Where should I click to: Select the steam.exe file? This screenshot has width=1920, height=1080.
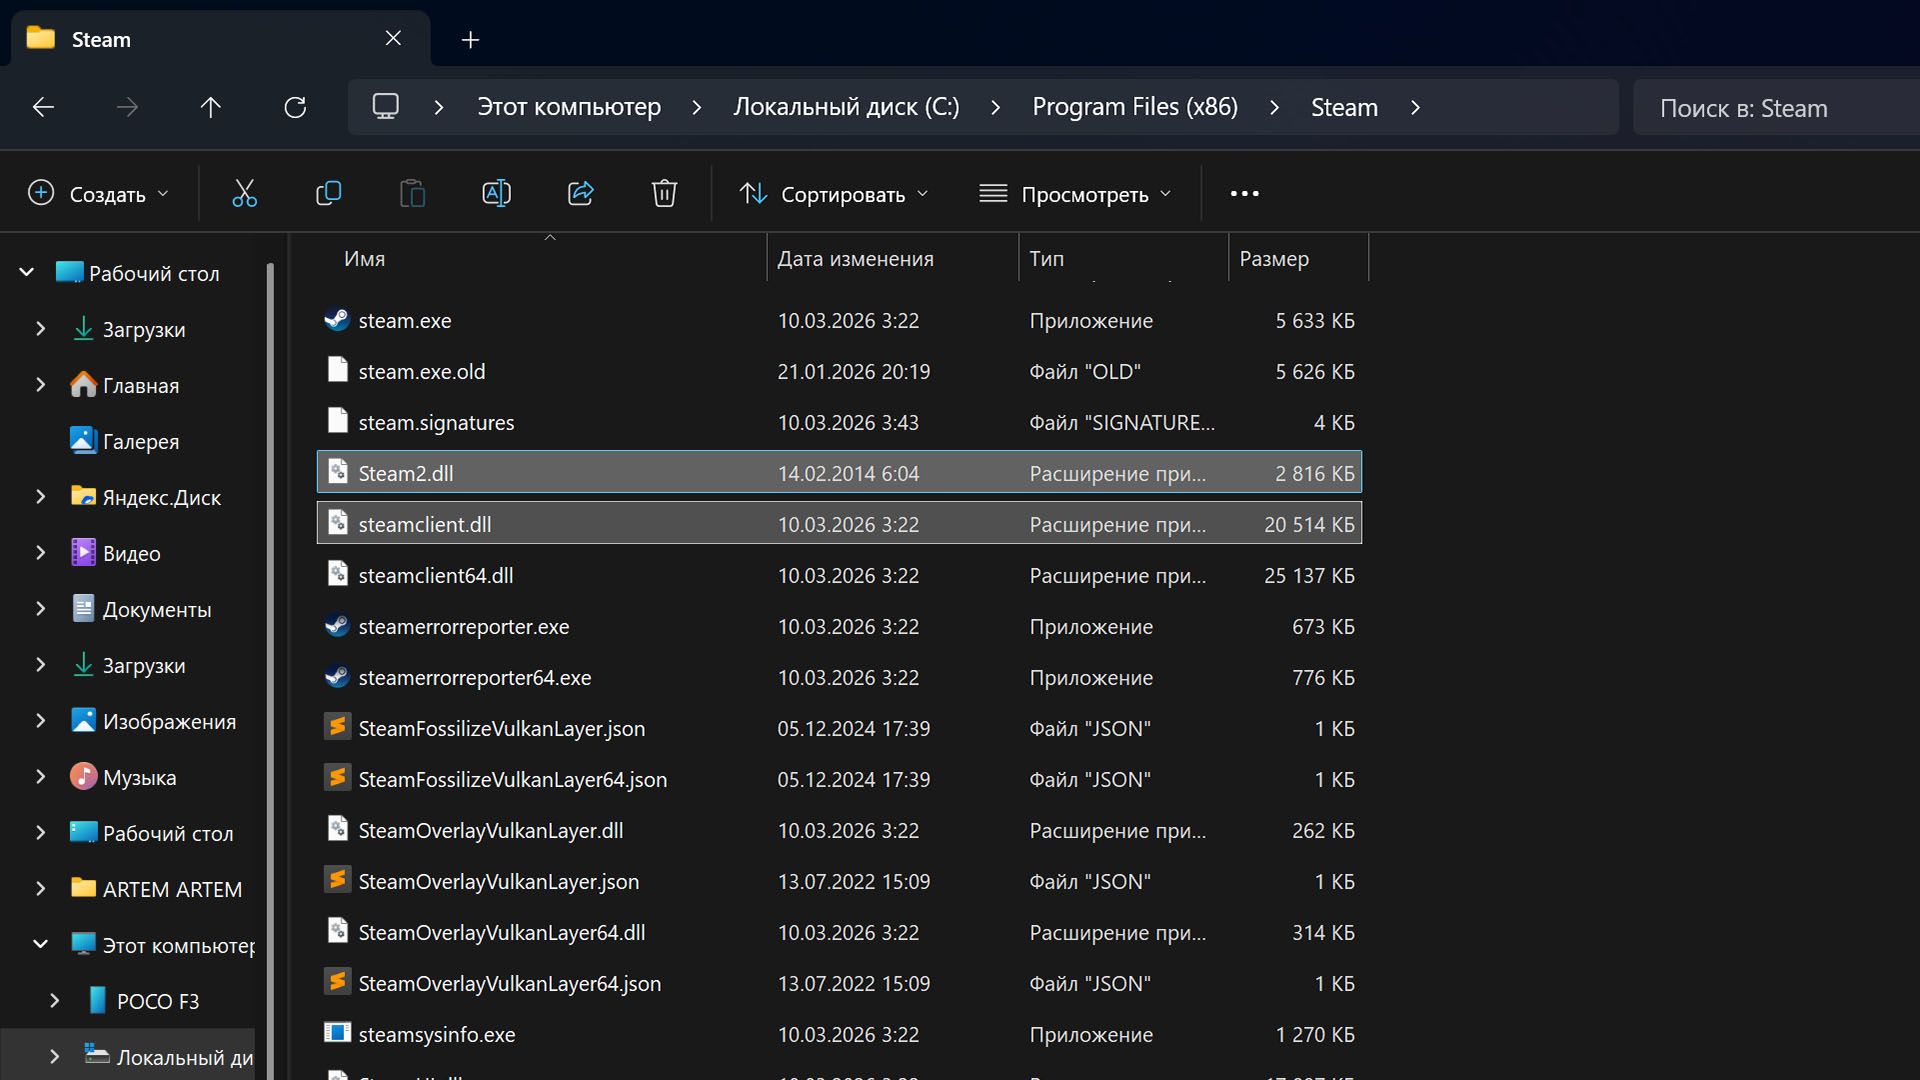(405, 321)
